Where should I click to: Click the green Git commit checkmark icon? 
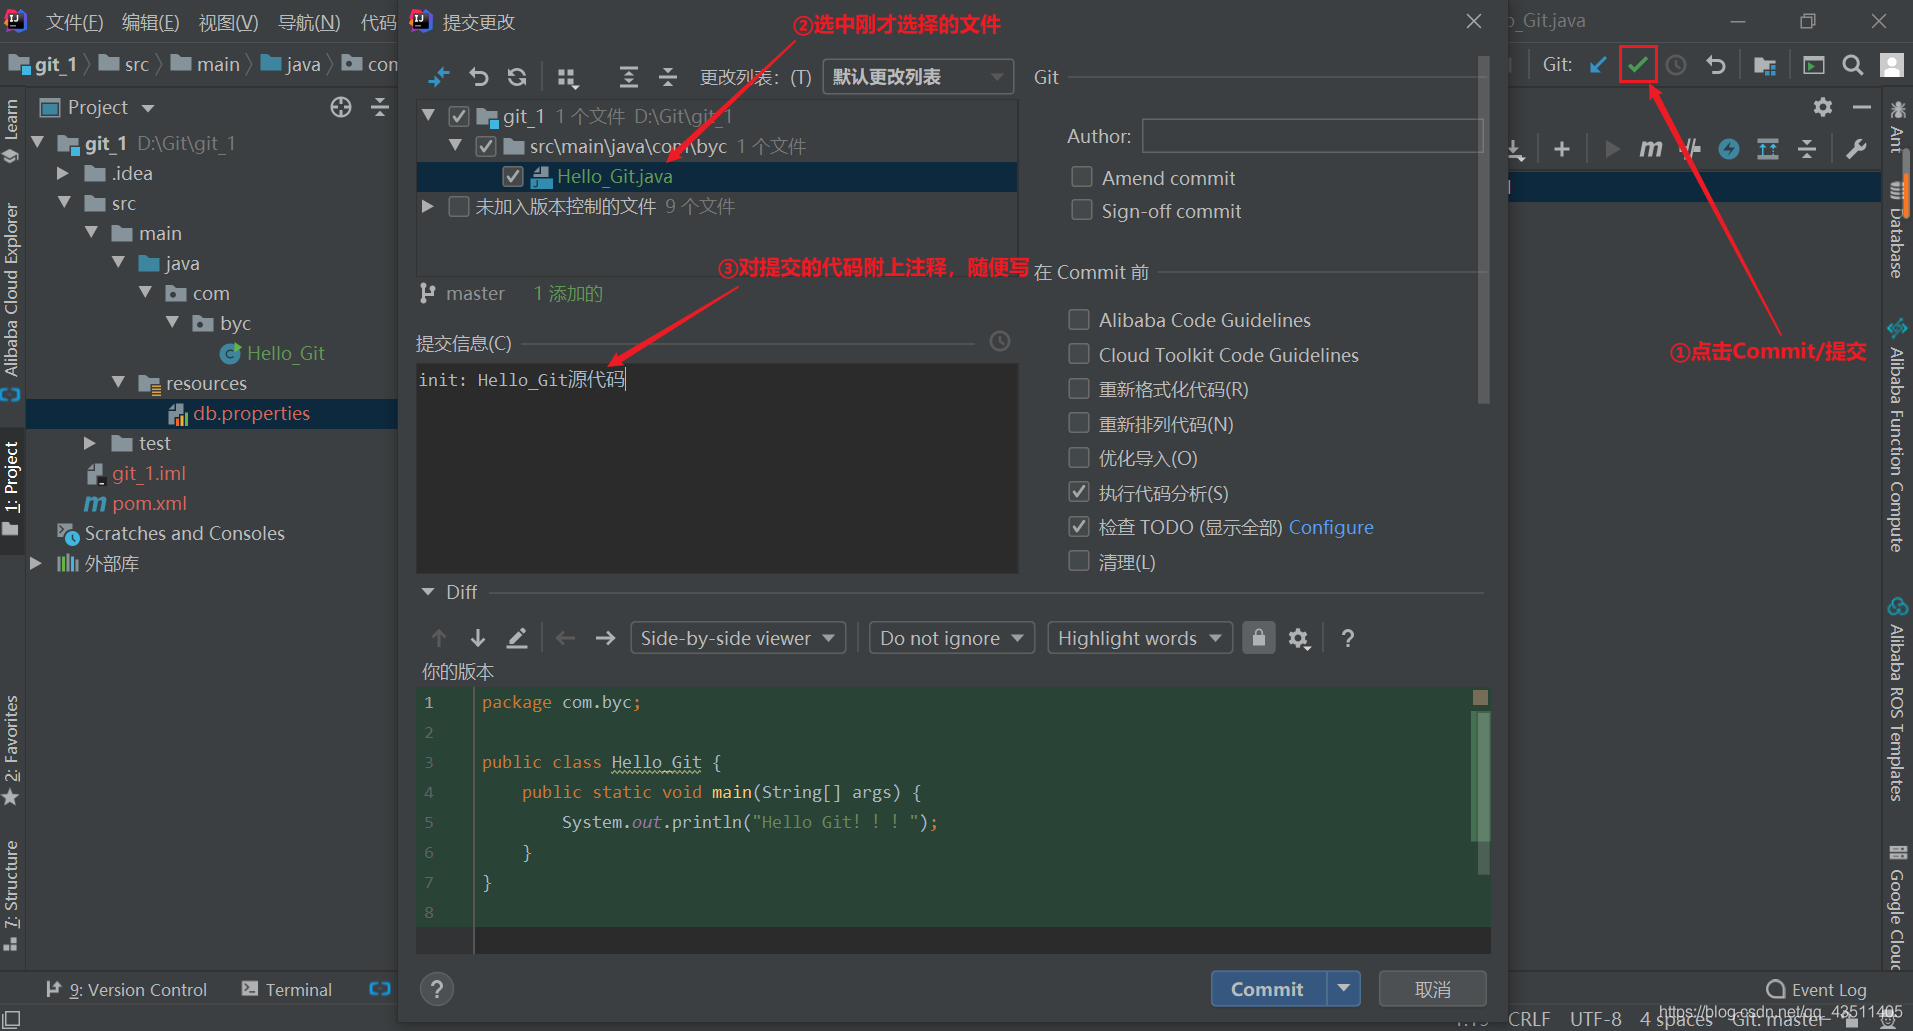click(1637, 65)
